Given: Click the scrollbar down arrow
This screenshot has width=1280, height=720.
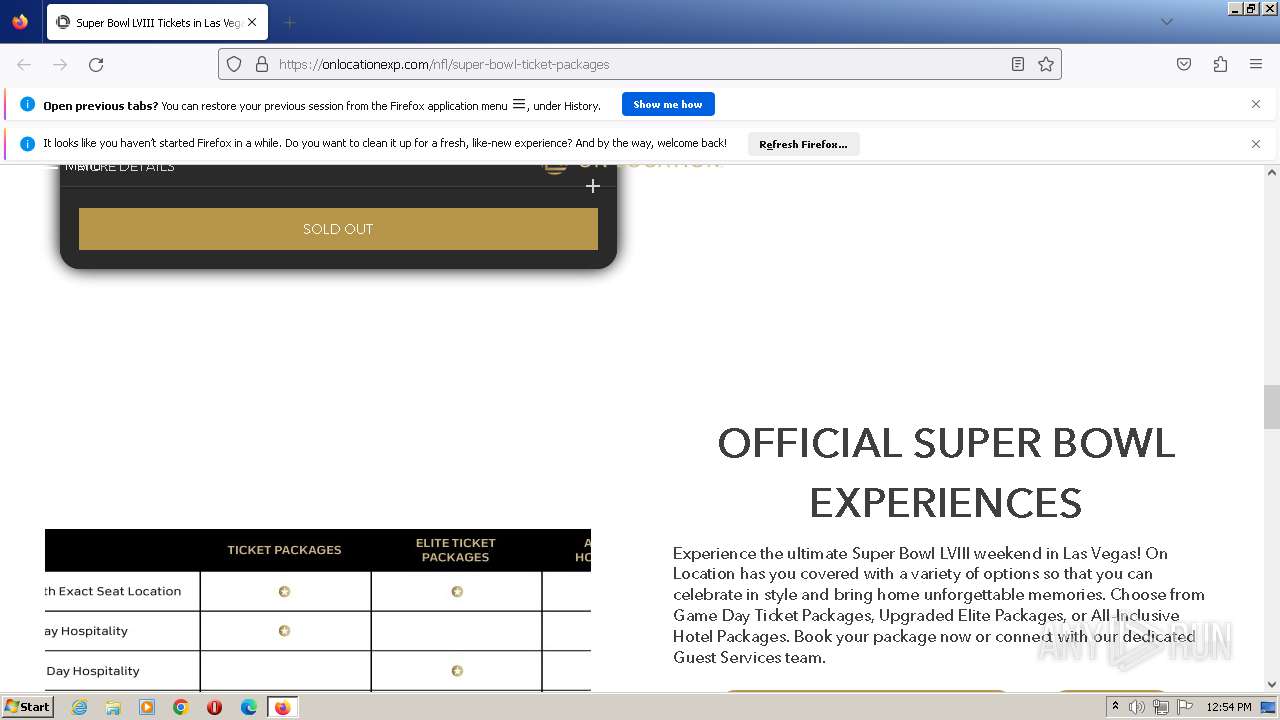Looking at the screenshot, I should click(x=1271, y=684).
